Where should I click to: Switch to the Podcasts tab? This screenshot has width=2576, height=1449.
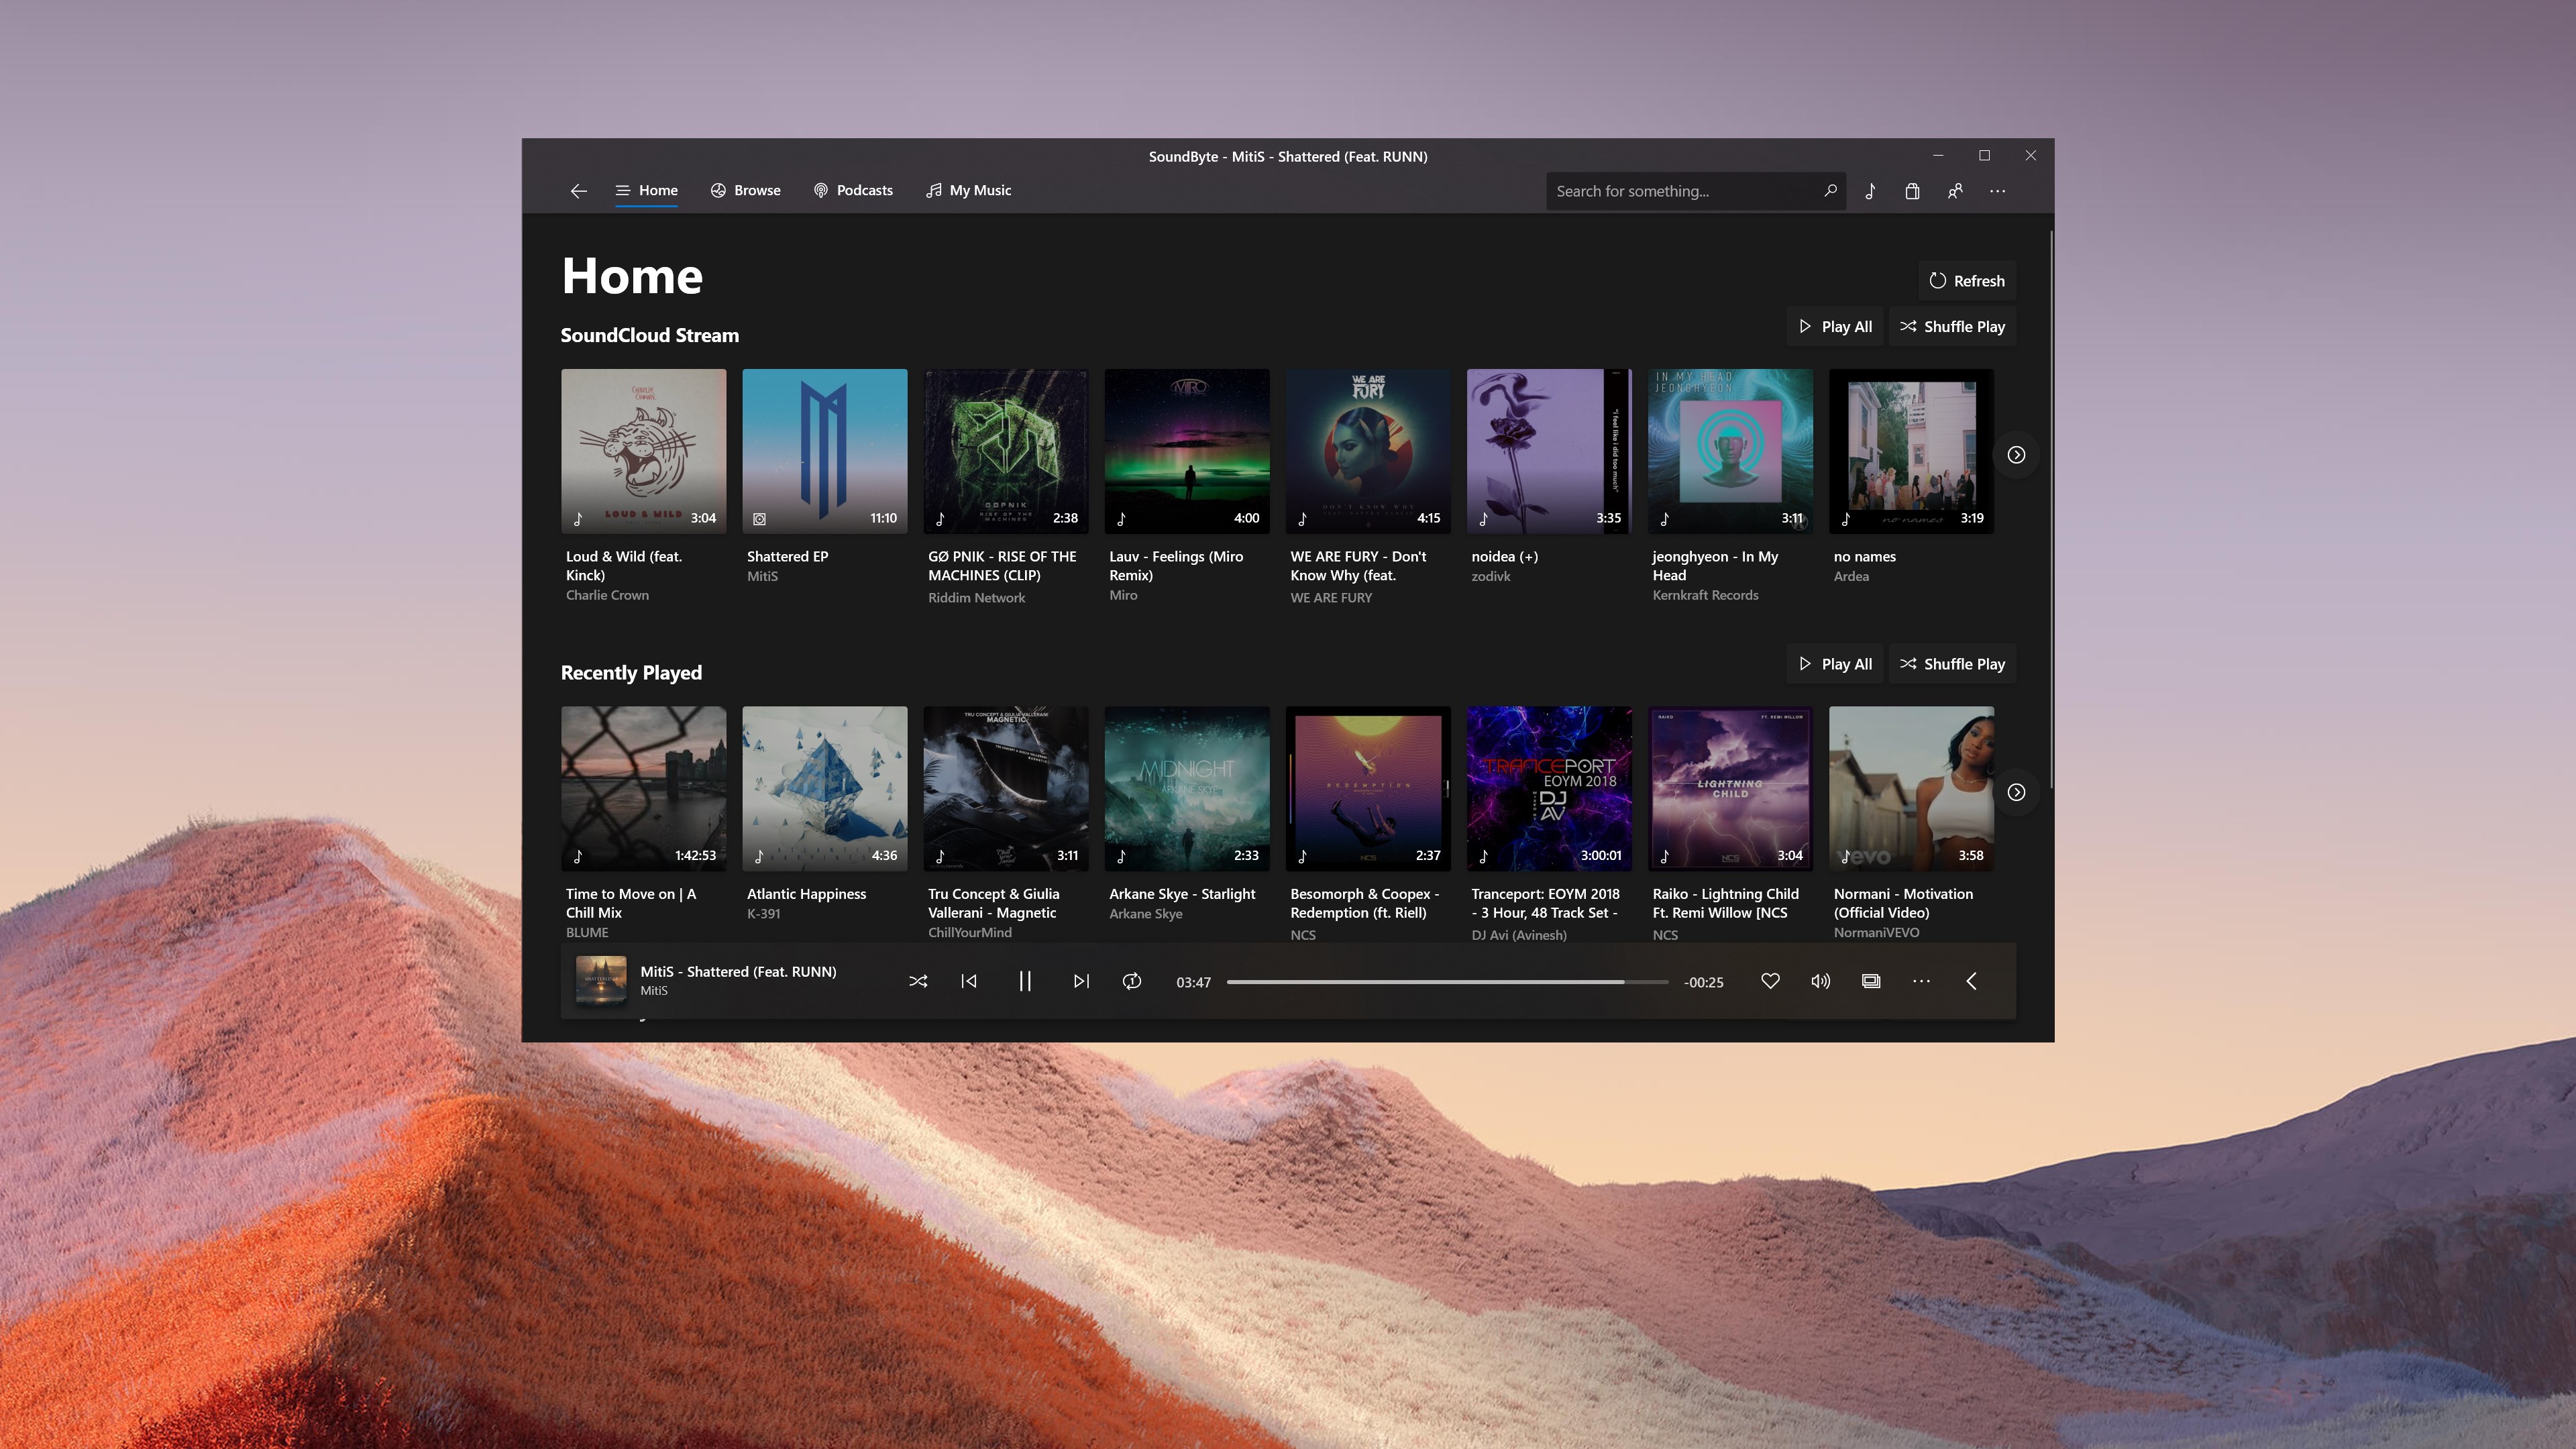853,190
